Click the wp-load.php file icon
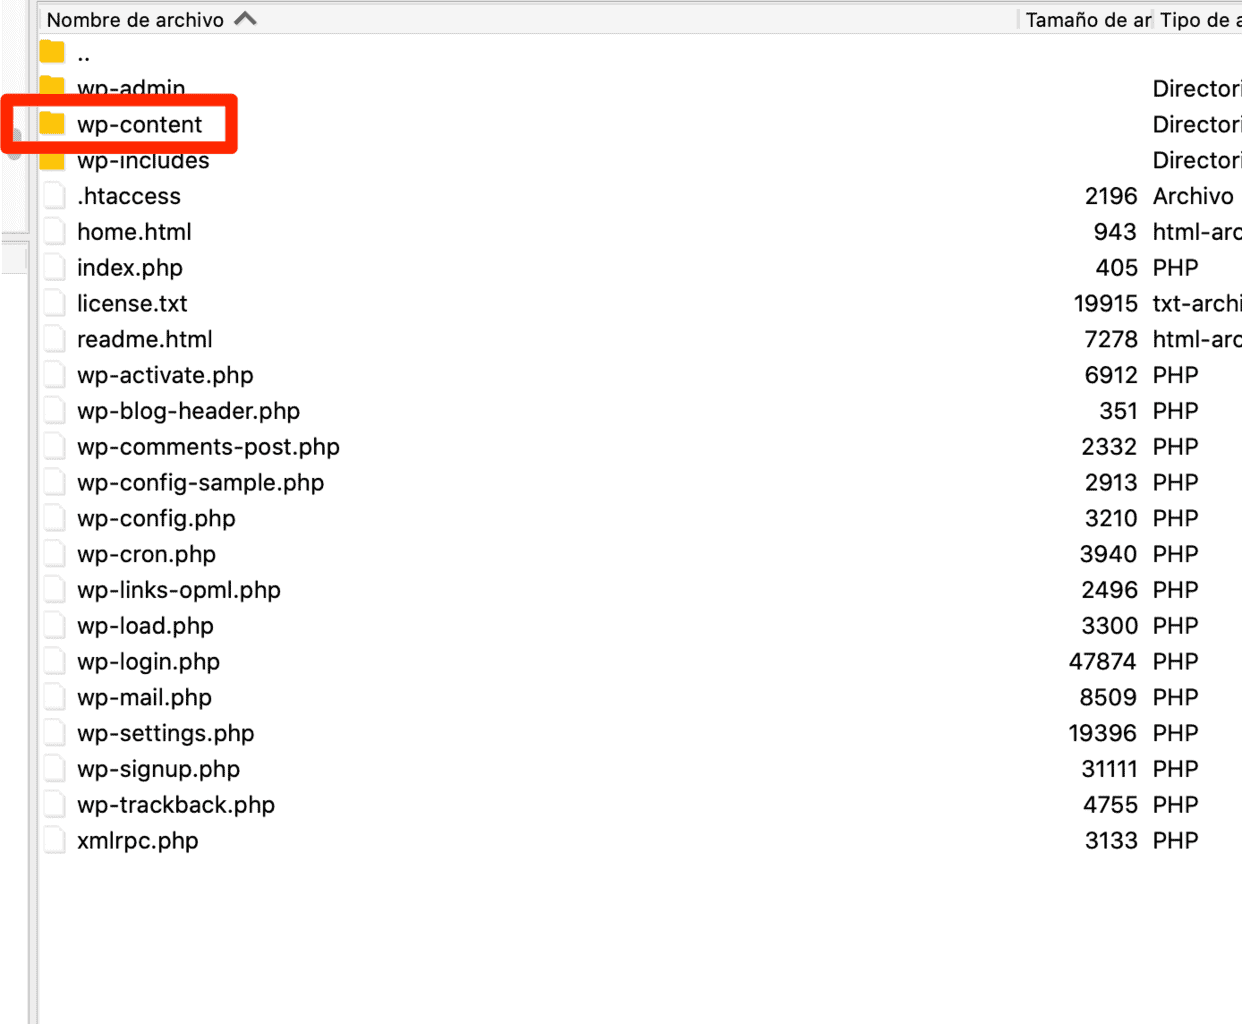1242x1024 pixels. (x=55, y=626)
